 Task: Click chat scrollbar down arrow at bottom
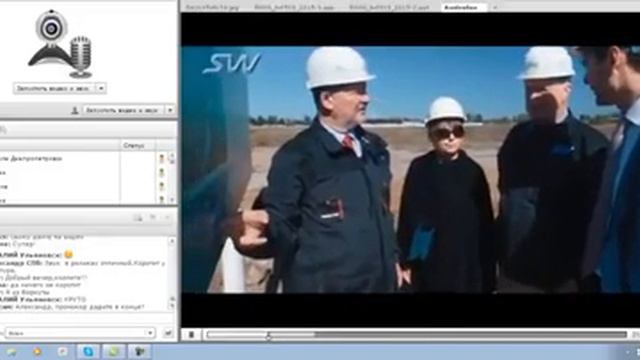click(172, 306)
